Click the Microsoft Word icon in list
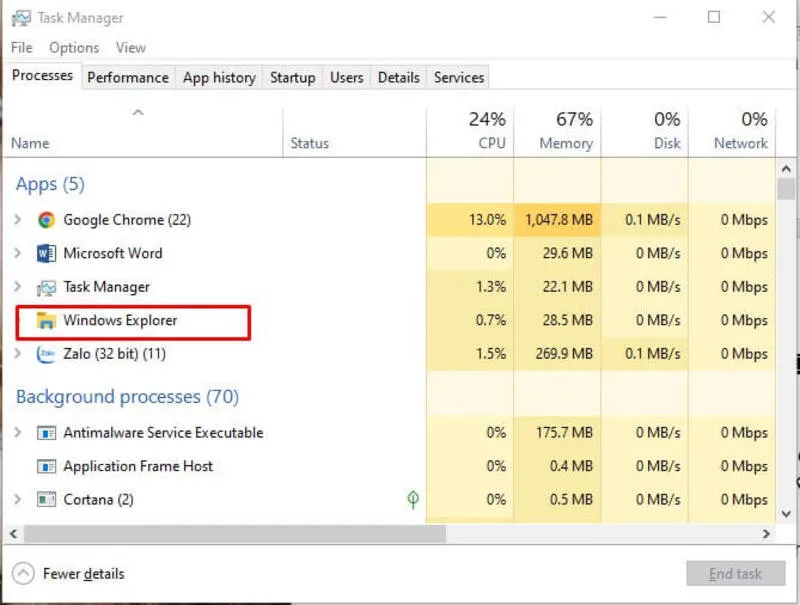Screen dimensions: 800x605 pyautogui.click(x=46, y=253)
